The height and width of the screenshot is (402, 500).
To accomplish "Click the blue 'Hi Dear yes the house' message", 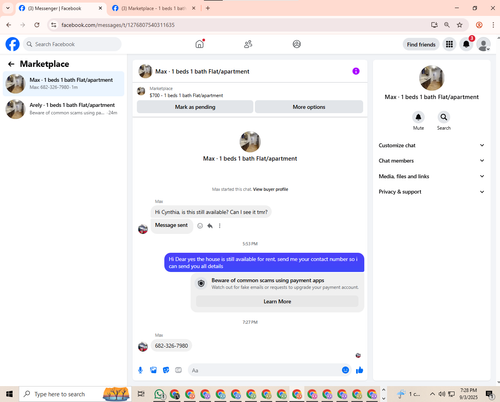I will click(264, 262).
